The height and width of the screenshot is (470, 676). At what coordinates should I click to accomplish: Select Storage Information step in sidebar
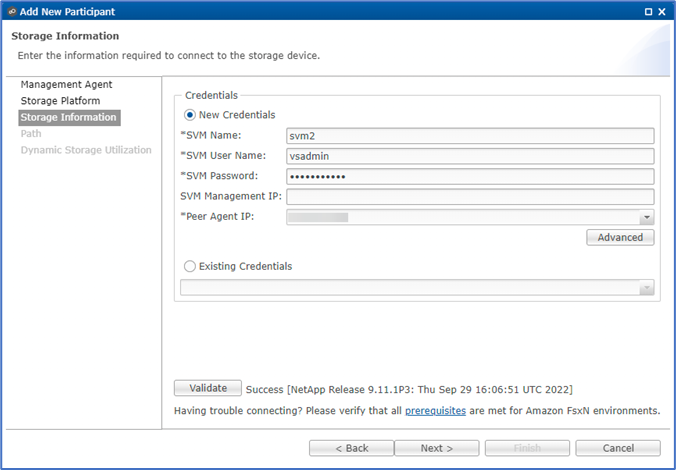point(68,117)
